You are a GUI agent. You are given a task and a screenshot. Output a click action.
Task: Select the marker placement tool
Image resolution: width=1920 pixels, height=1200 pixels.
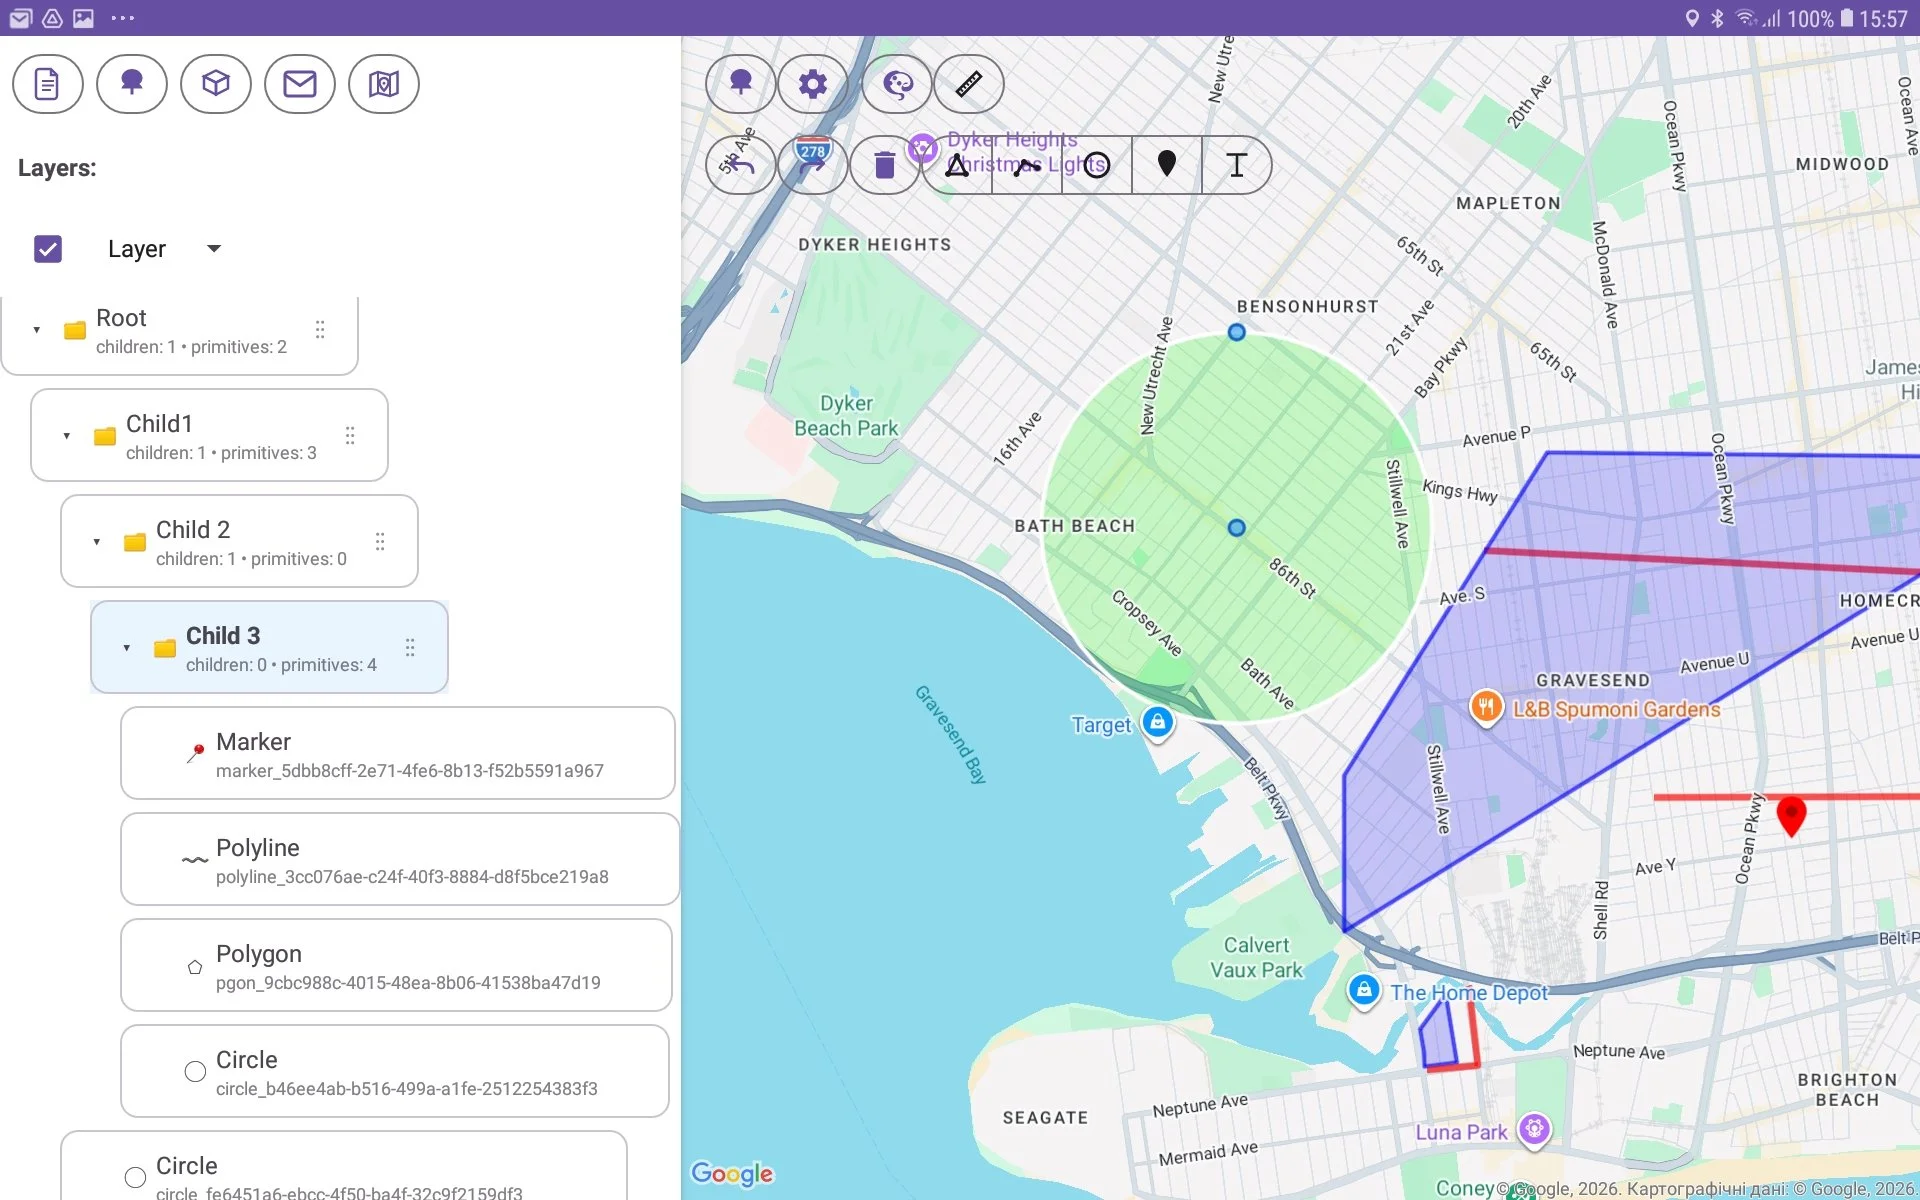(x=1167, y=165)
